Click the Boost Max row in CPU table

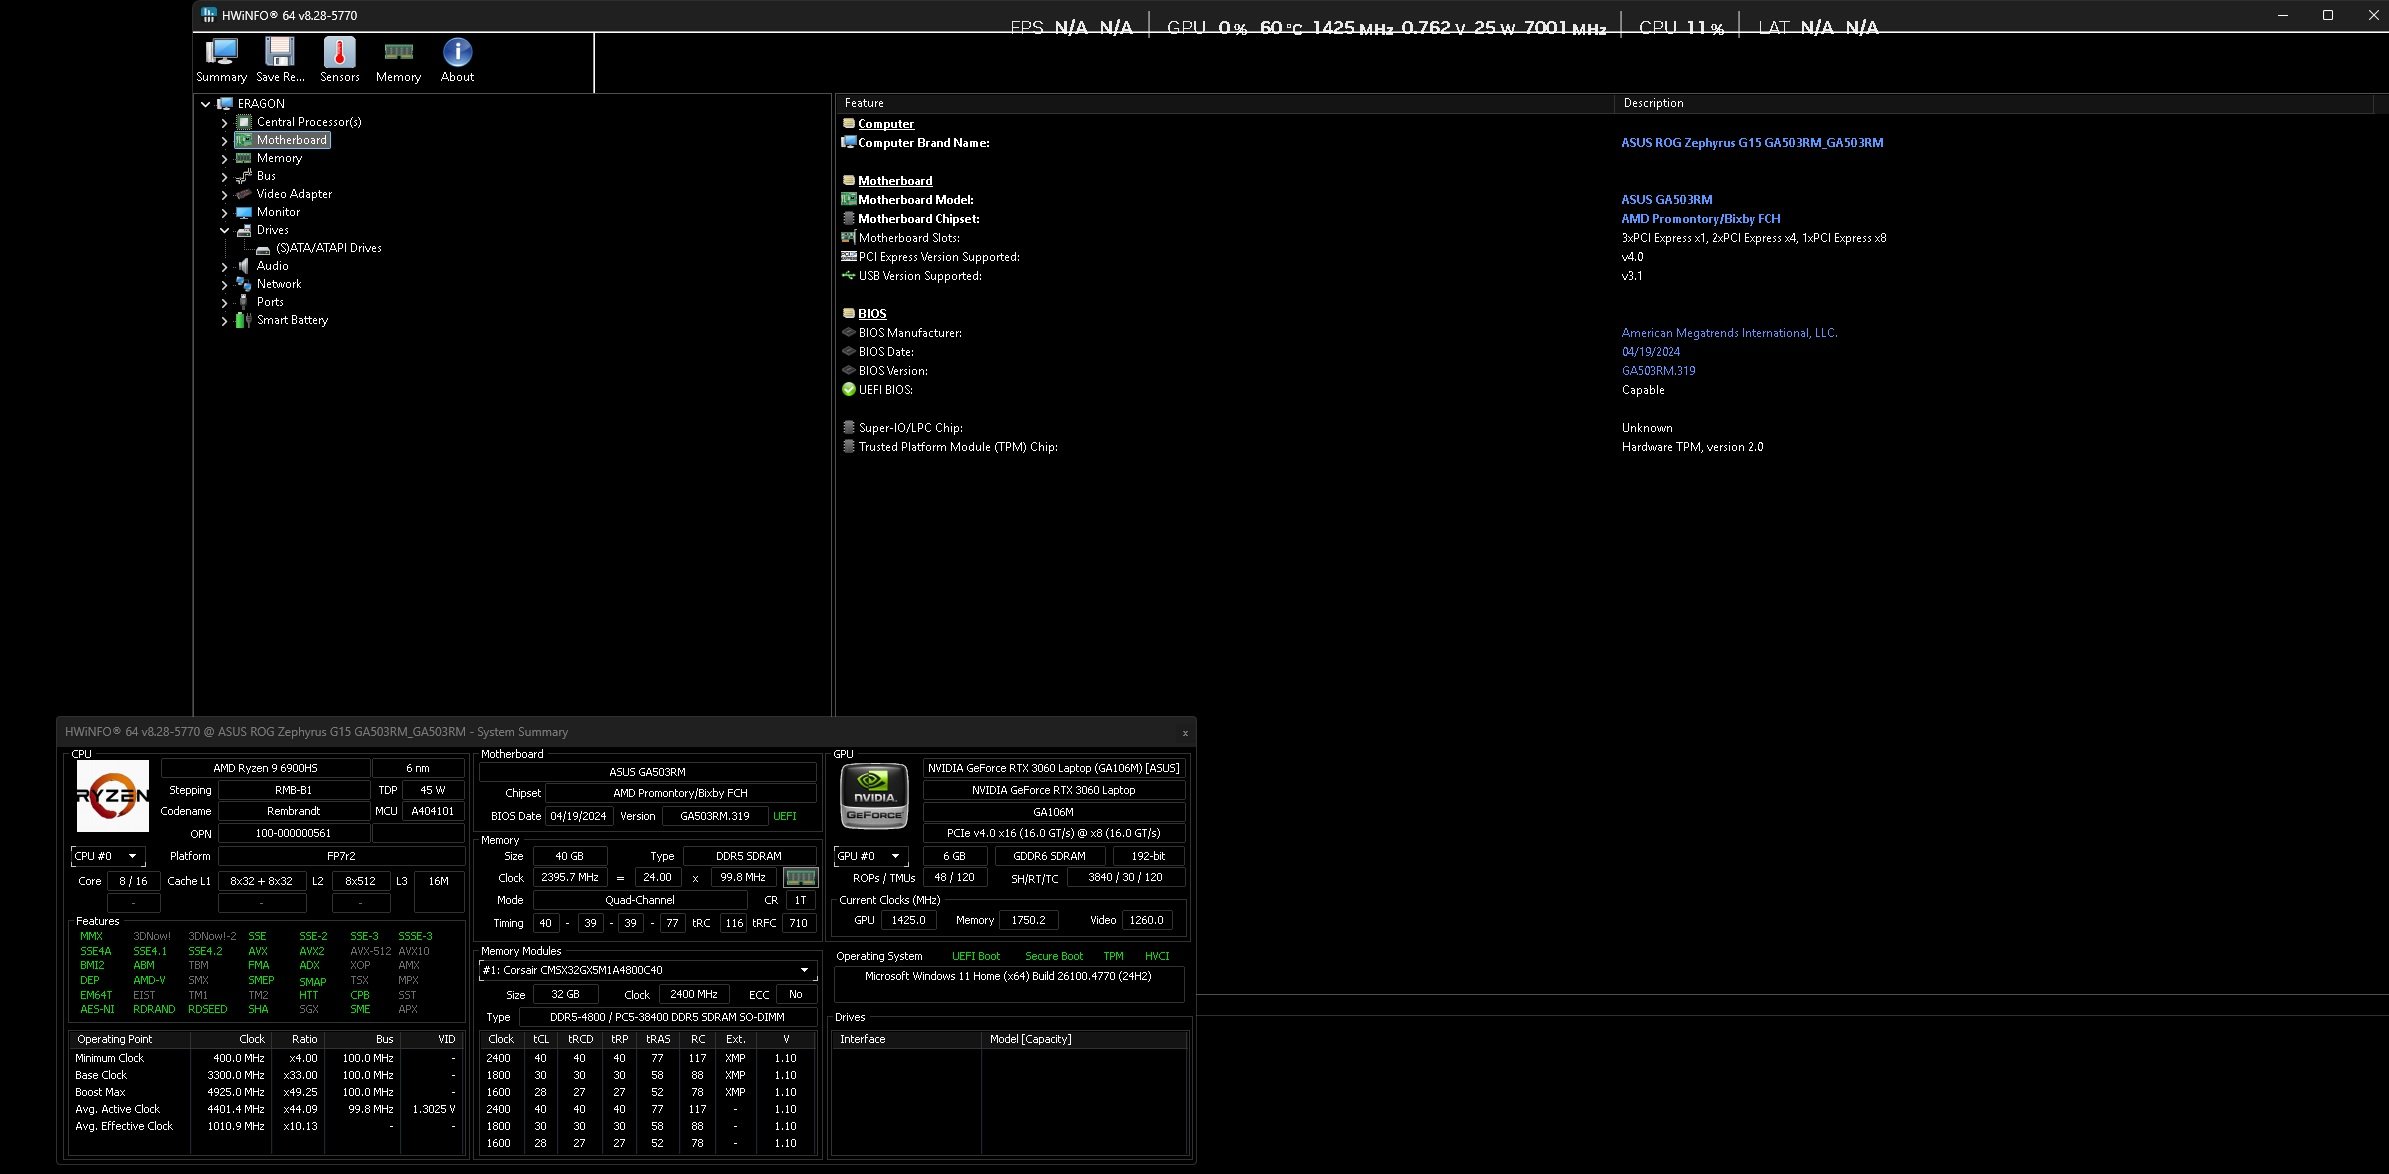[265, 1093]
